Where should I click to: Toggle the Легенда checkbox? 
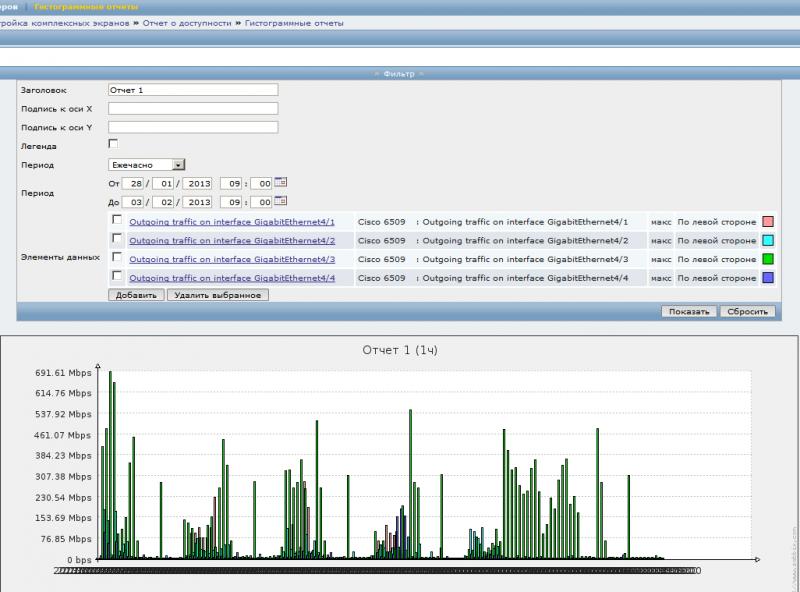click(x=113, y=145)
